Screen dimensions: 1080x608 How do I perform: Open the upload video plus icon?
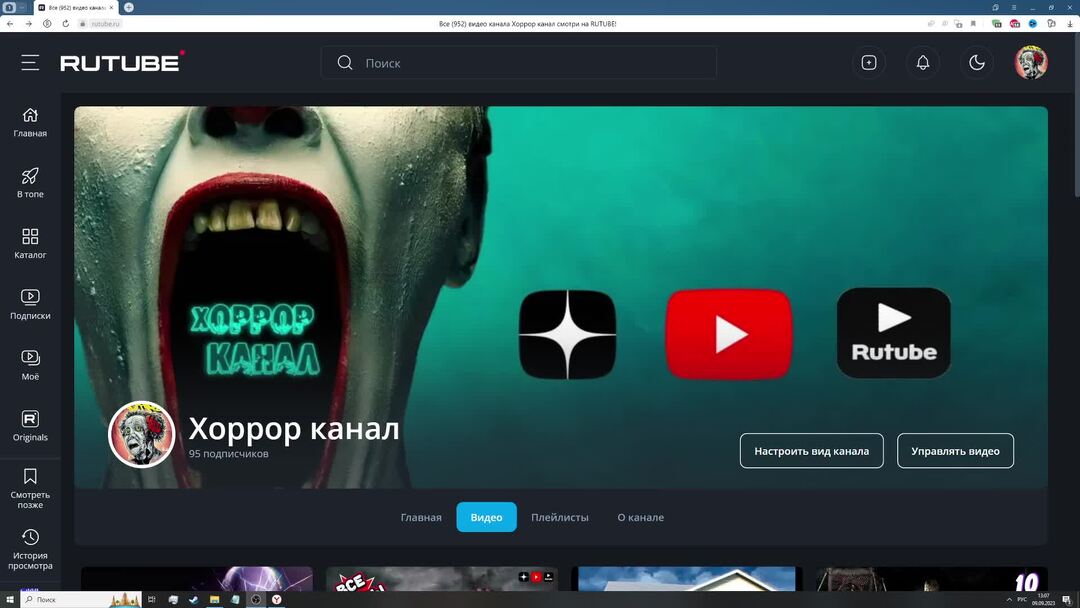point(869,63)
